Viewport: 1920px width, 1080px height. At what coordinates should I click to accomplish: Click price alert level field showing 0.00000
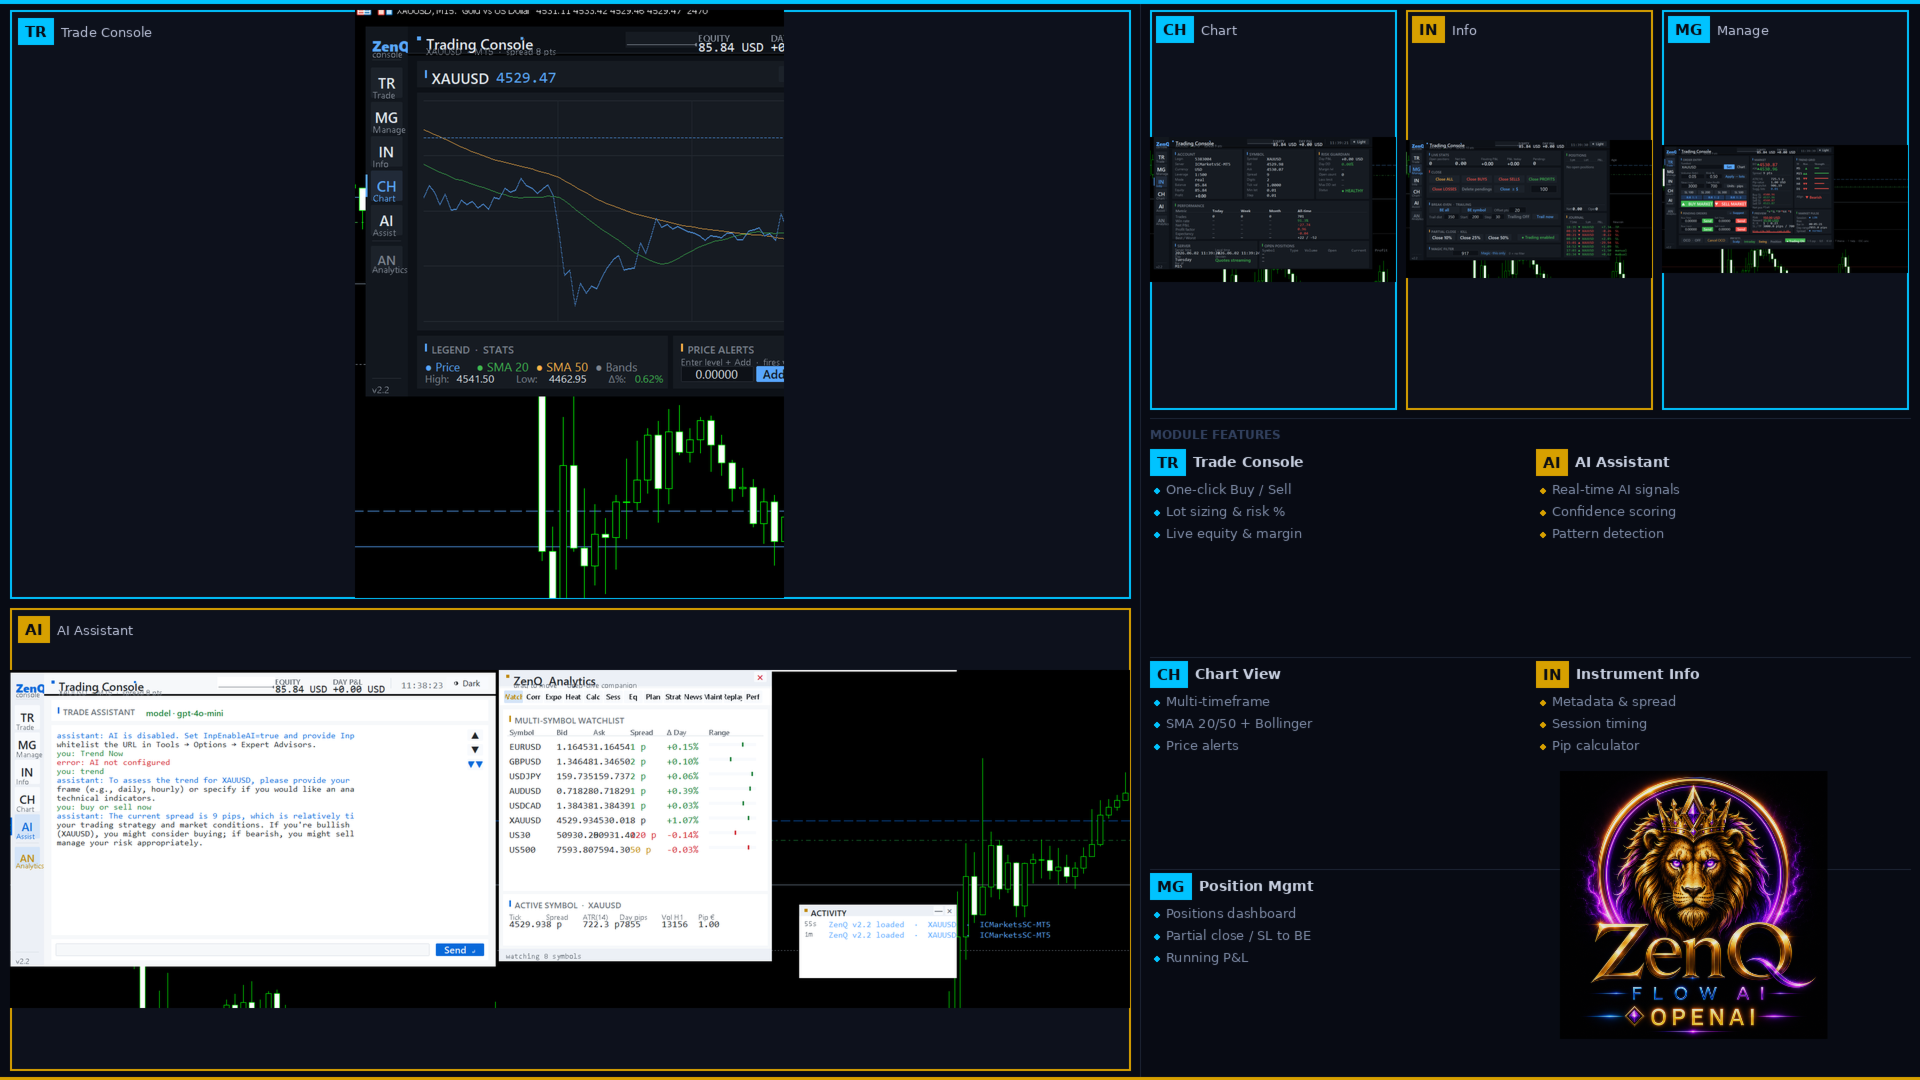click(717, 374)
